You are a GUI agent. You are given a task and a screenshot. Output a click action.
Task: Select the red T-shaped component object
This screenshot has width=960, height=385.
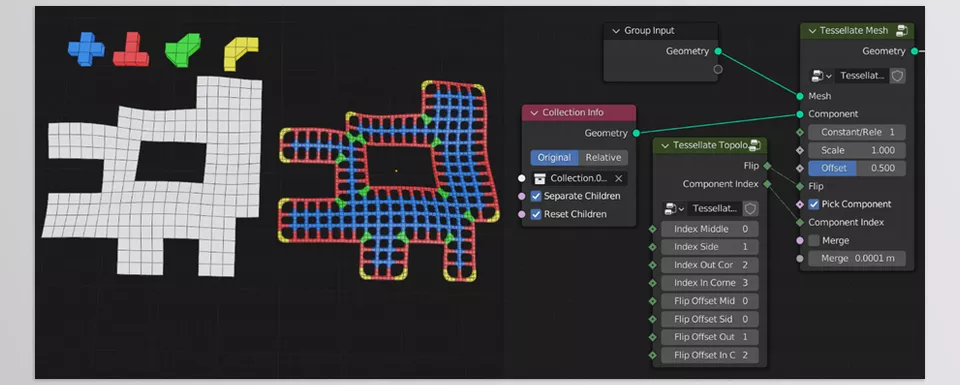point(131,50)
